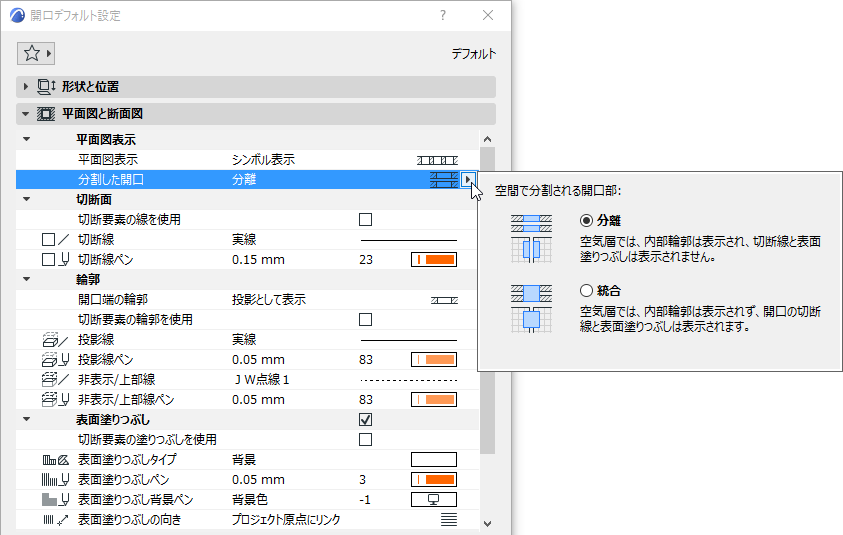
Task: Open the favorites dropdown arrow next to star
Action: click(x=49, y=53)
